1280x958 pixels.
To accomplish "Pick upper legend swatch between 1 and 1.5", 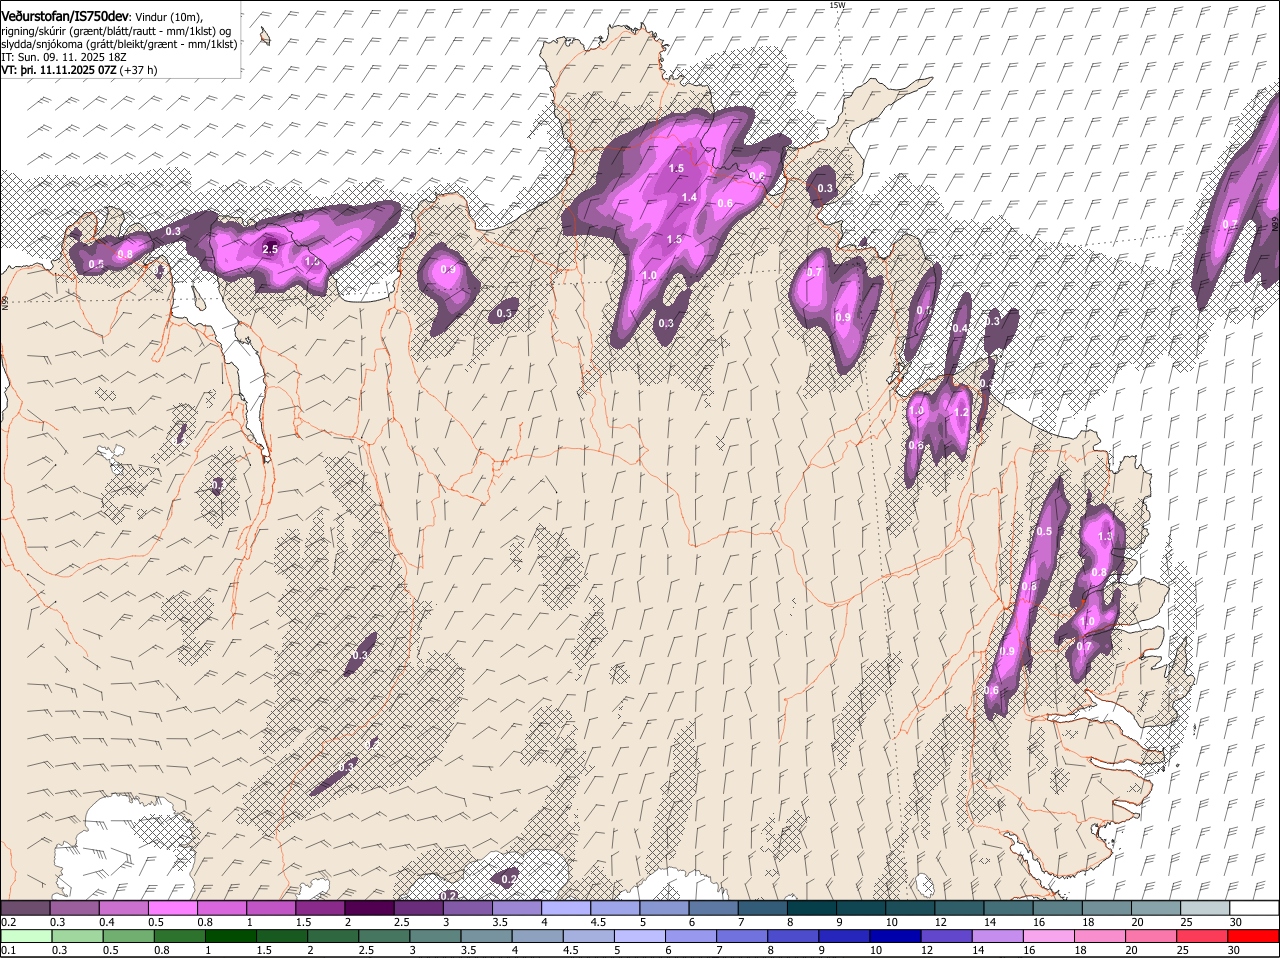I will [271, 908].
